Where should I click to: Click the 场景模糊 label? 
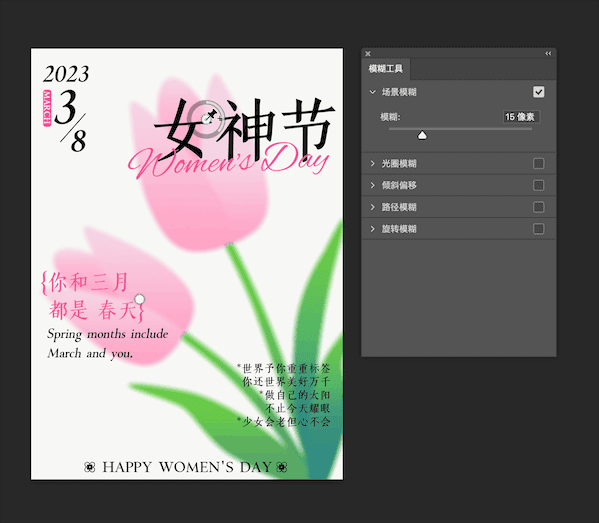point(399,92)
